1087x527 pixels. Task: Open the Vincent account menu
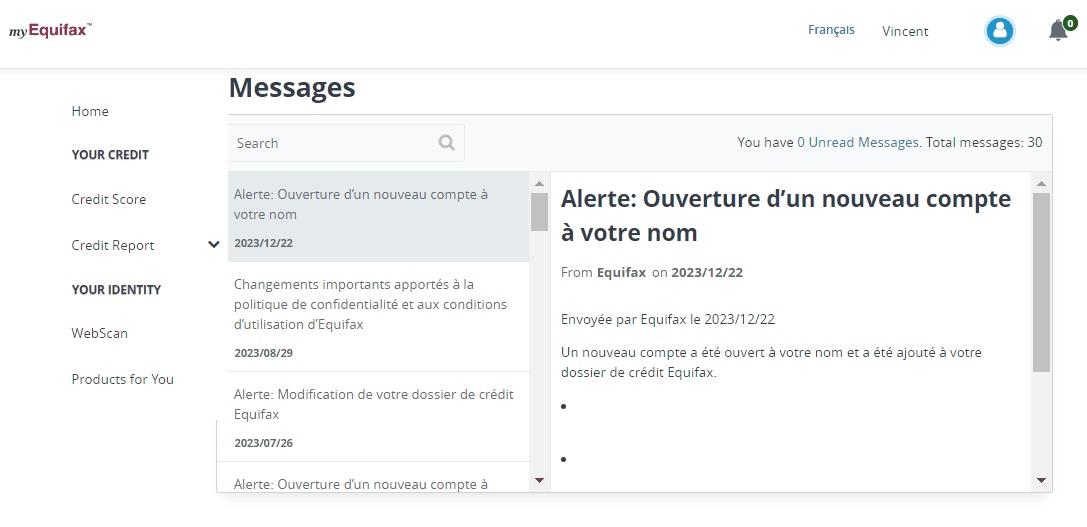click(905, 31)
